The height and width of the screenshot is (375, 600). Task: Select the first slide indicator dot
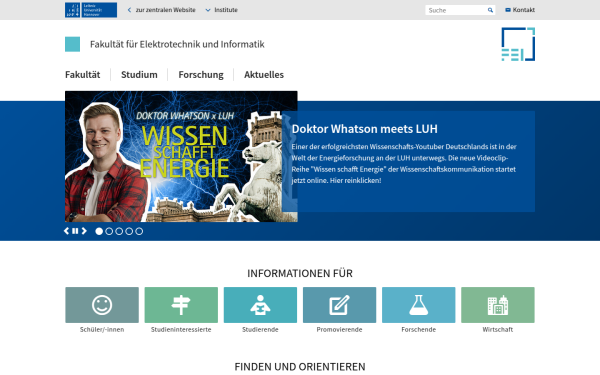tap(99, 231)
